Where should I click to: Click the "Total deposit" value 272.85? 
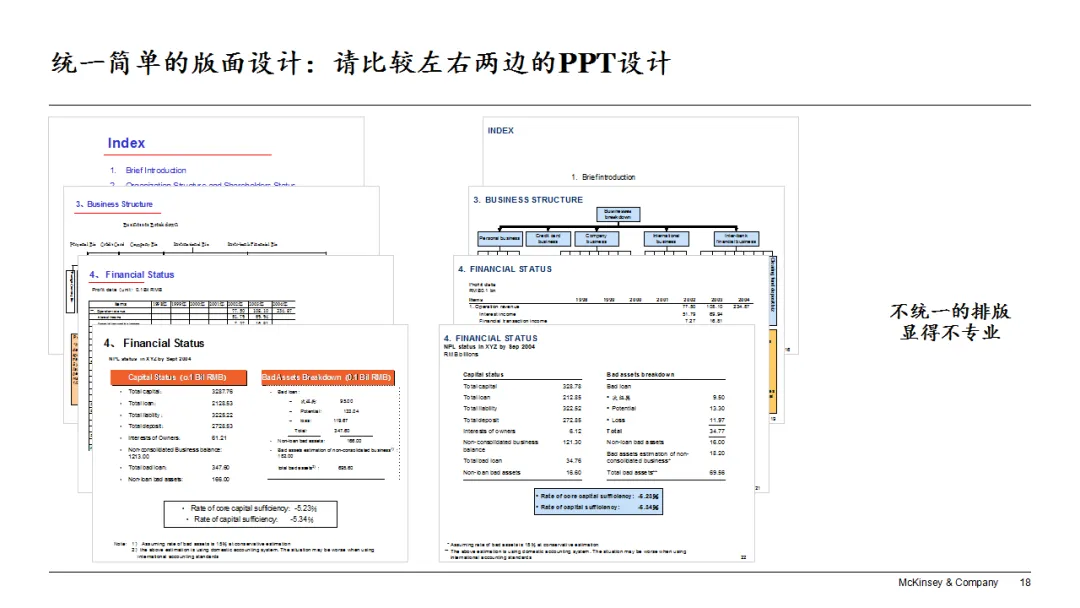pos(572,420)
